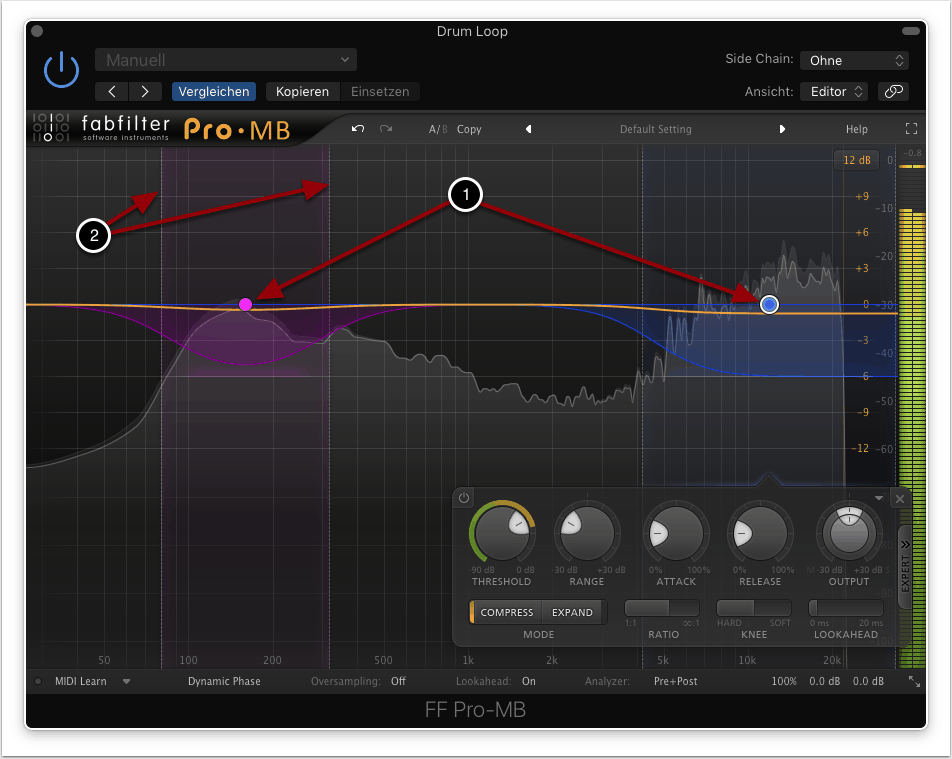Open the Side Chain dropdown

(x=853, y=60)
